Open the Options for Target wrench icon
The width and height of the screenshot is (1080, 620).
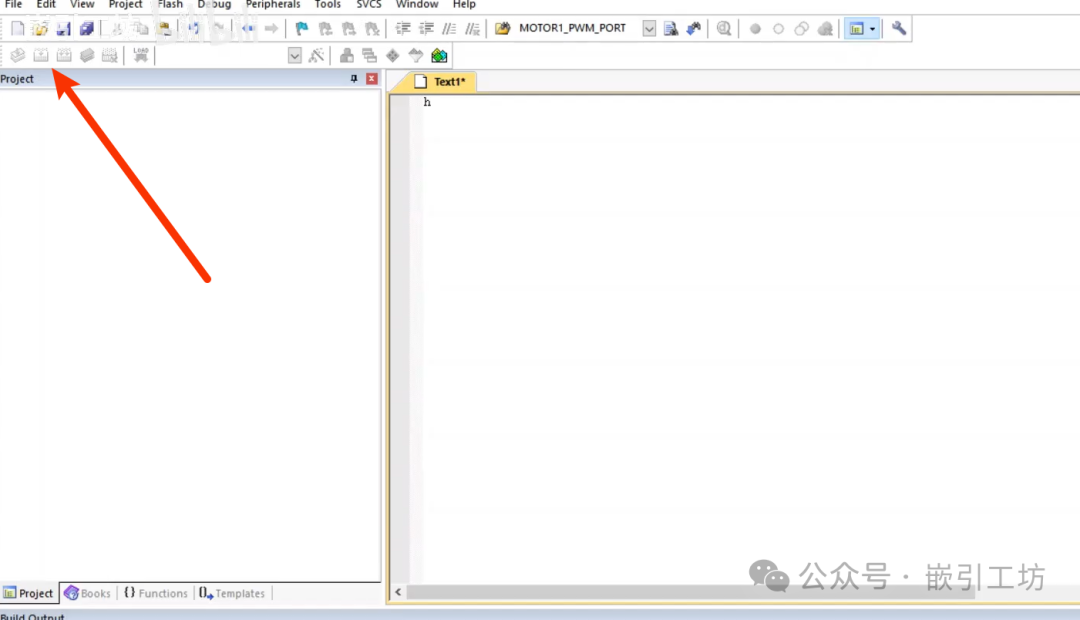pyautogui.click(x=898, y=28)
